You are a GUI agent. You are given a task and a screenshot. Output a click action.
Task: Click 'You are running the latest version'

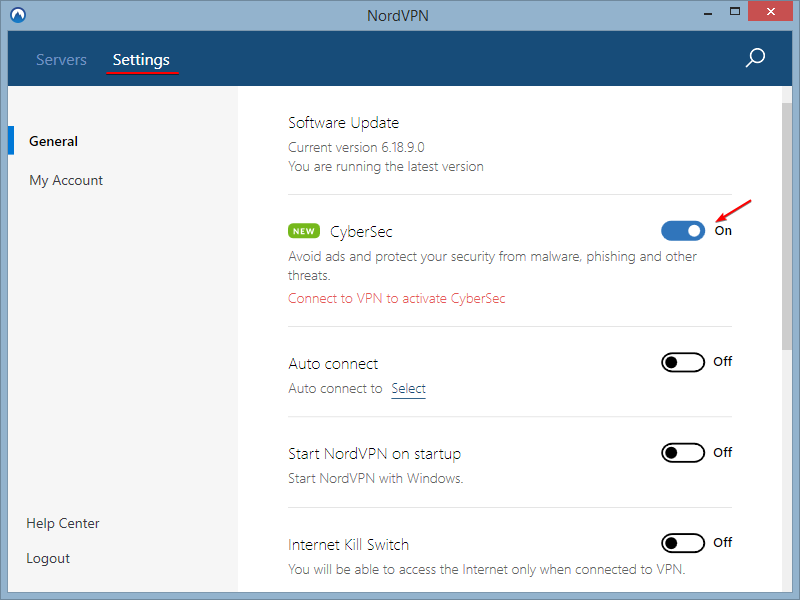tap(386, 167)
